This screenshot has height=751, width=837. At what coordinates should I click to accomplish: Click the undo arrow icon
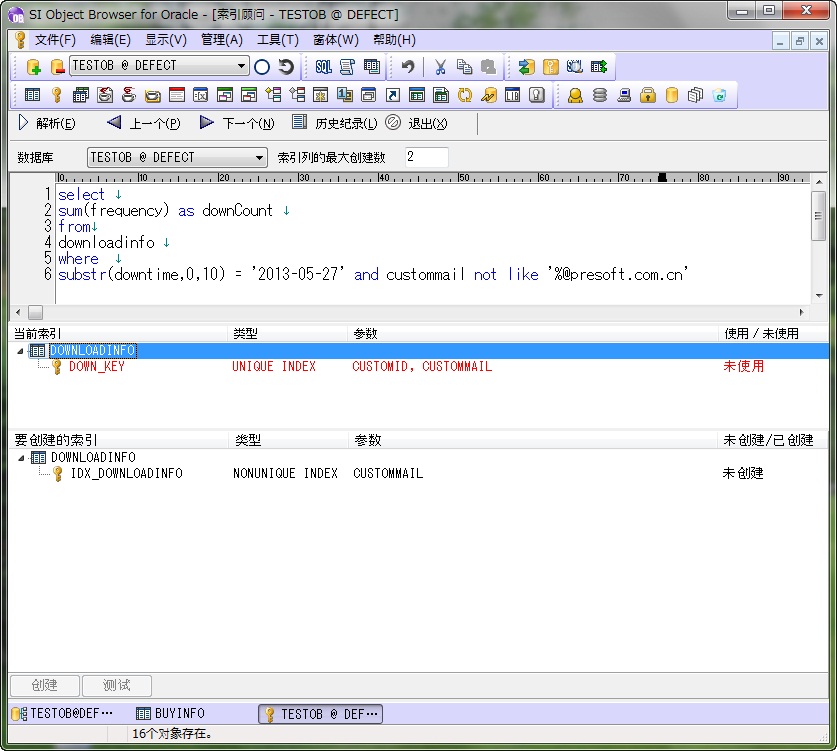(408, 67)
